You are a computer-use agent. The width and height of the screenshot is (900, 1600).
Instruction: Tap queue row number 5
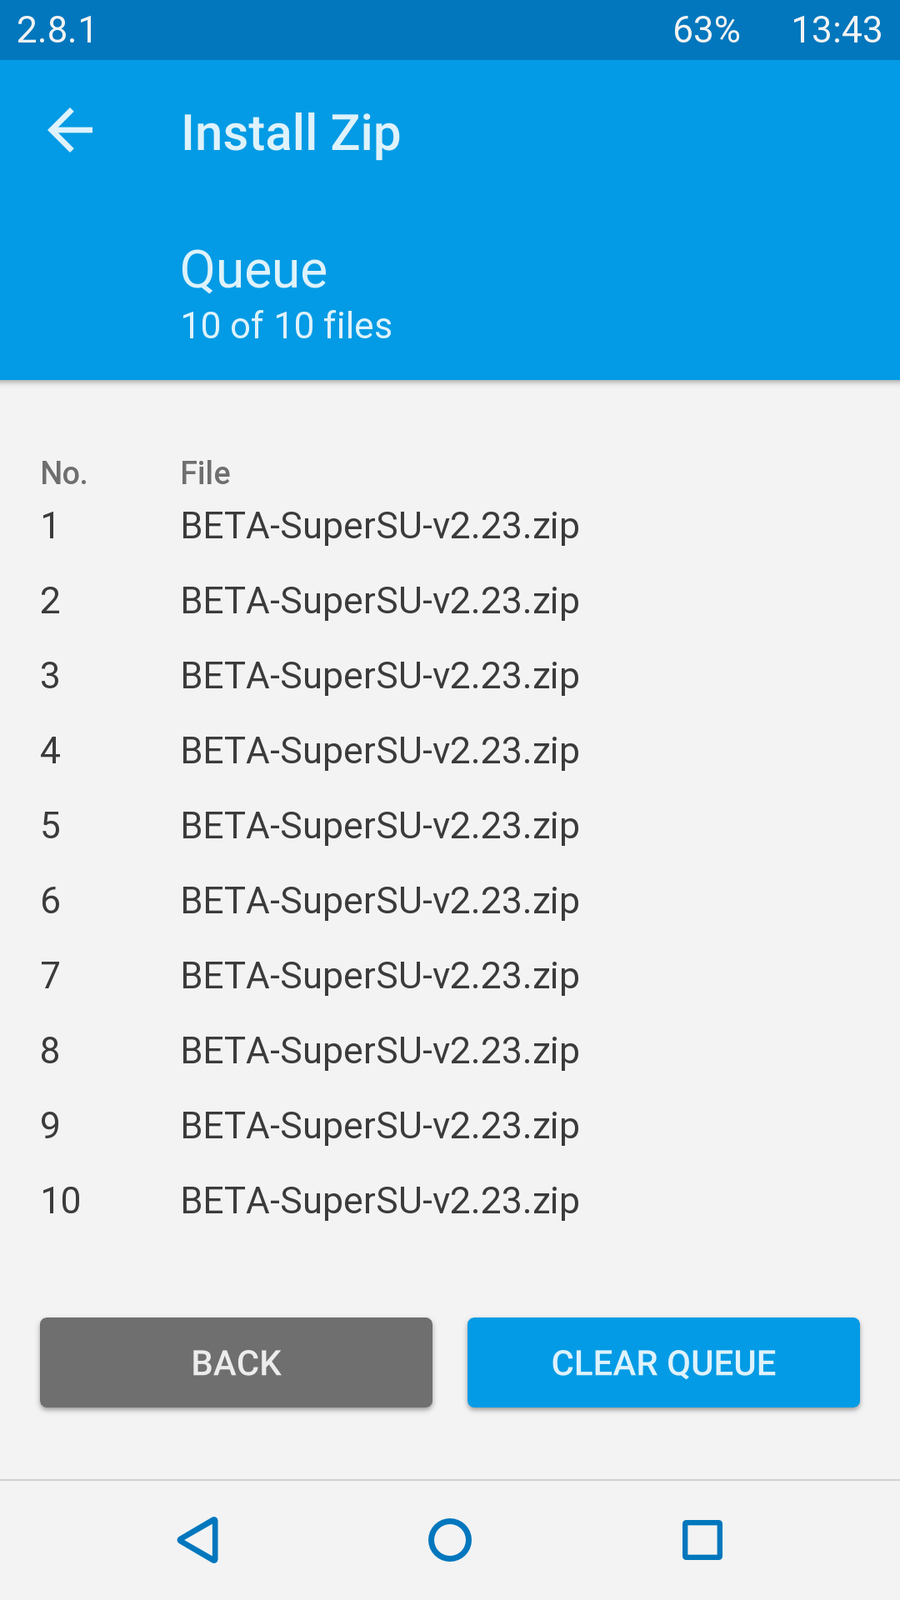(x=379, y=826)
